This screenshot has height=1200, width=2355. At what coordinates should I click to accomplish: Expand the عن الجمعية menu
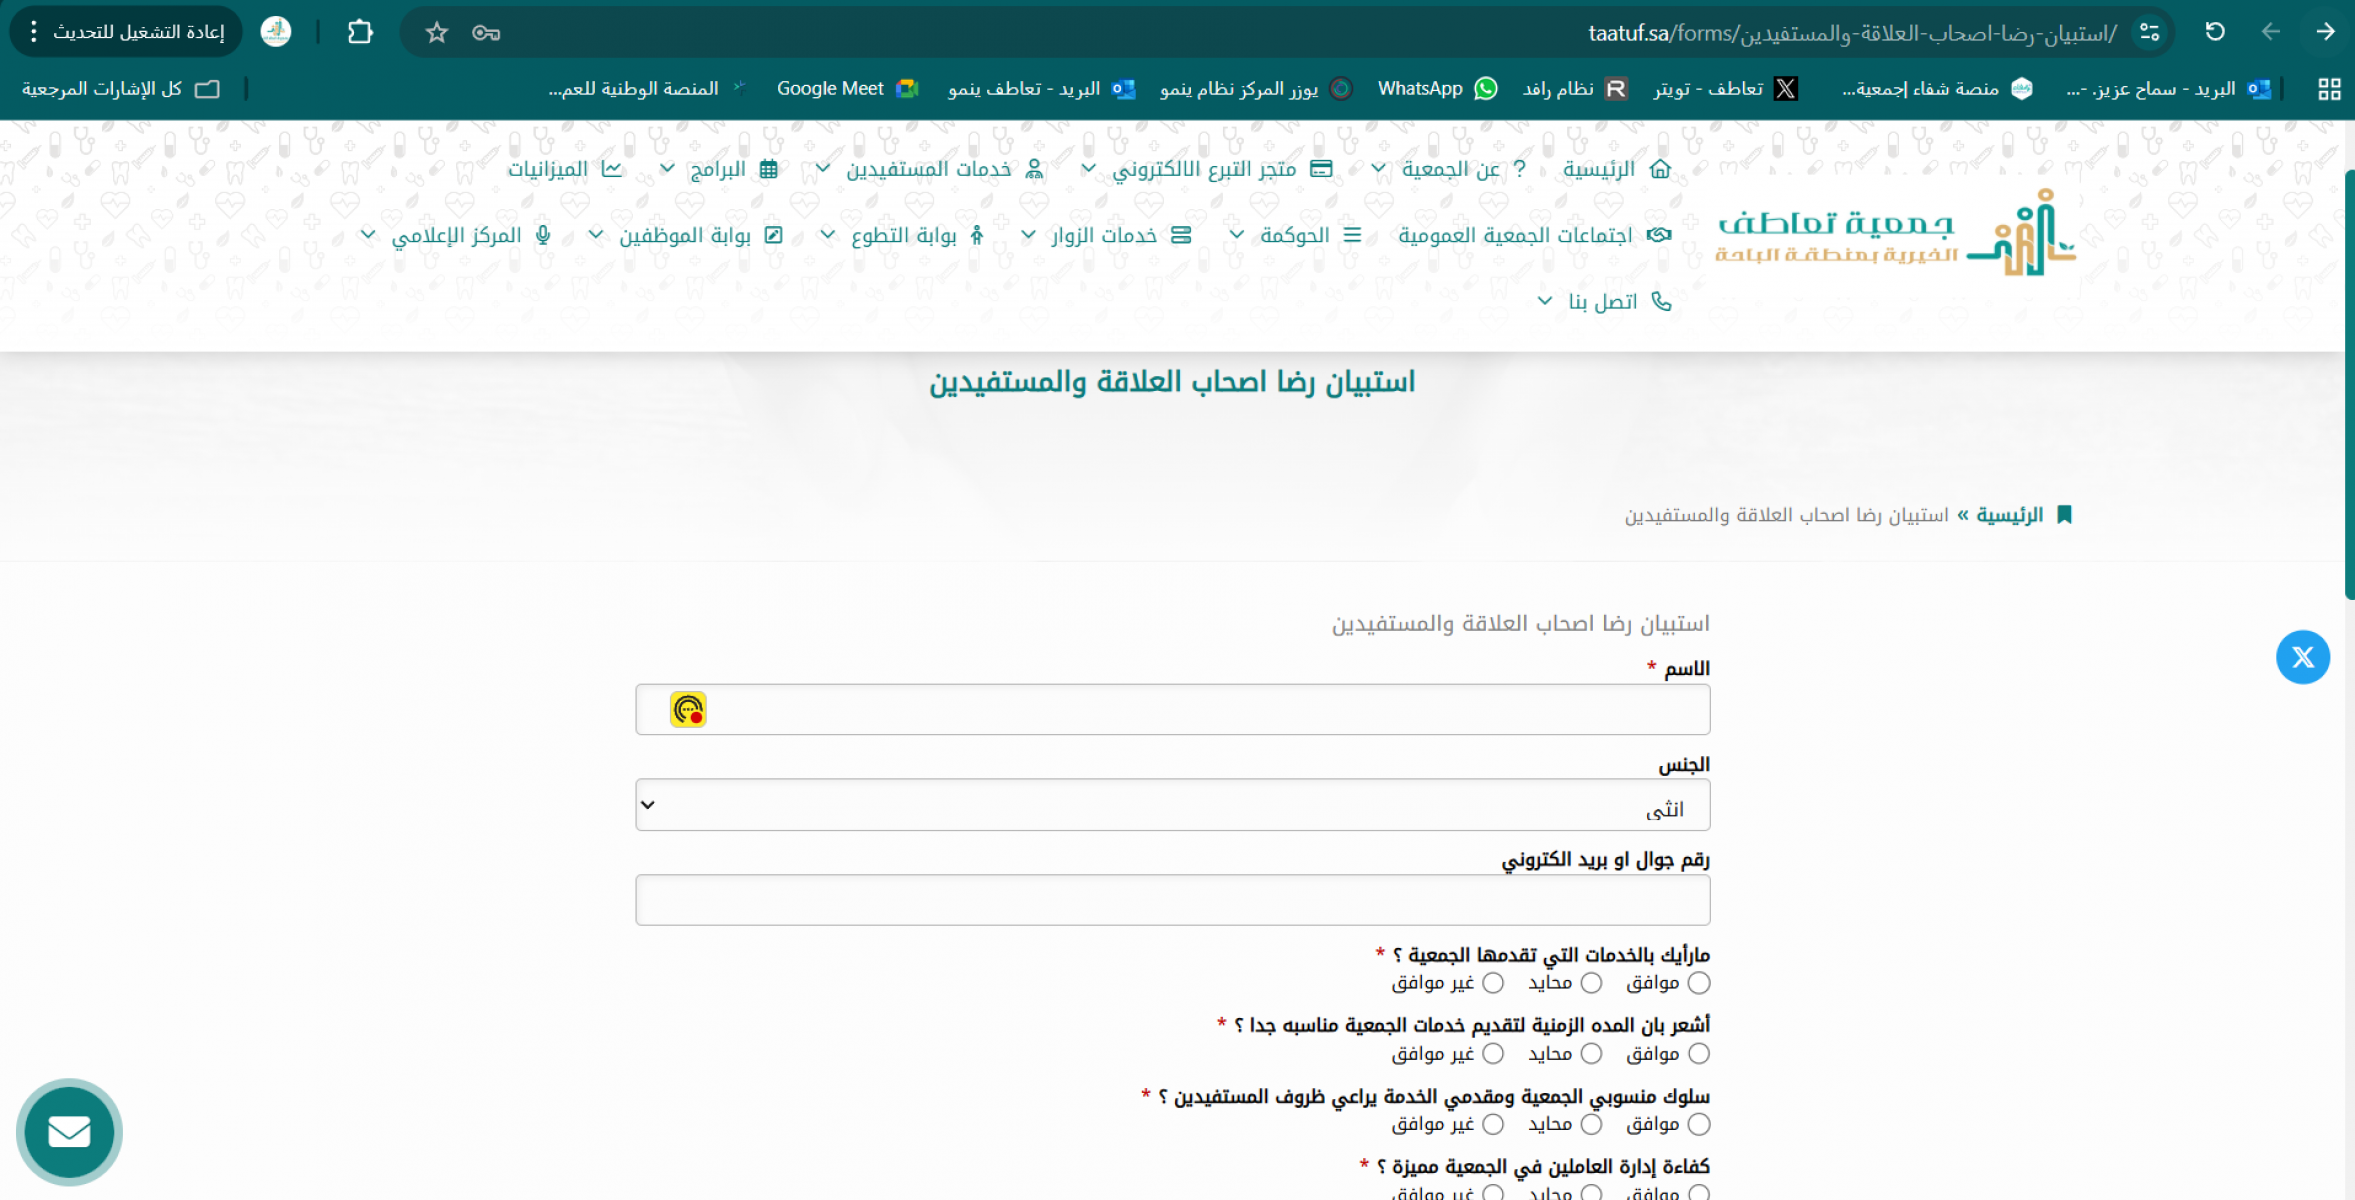pyautogui.click(x=1450, y=169)
